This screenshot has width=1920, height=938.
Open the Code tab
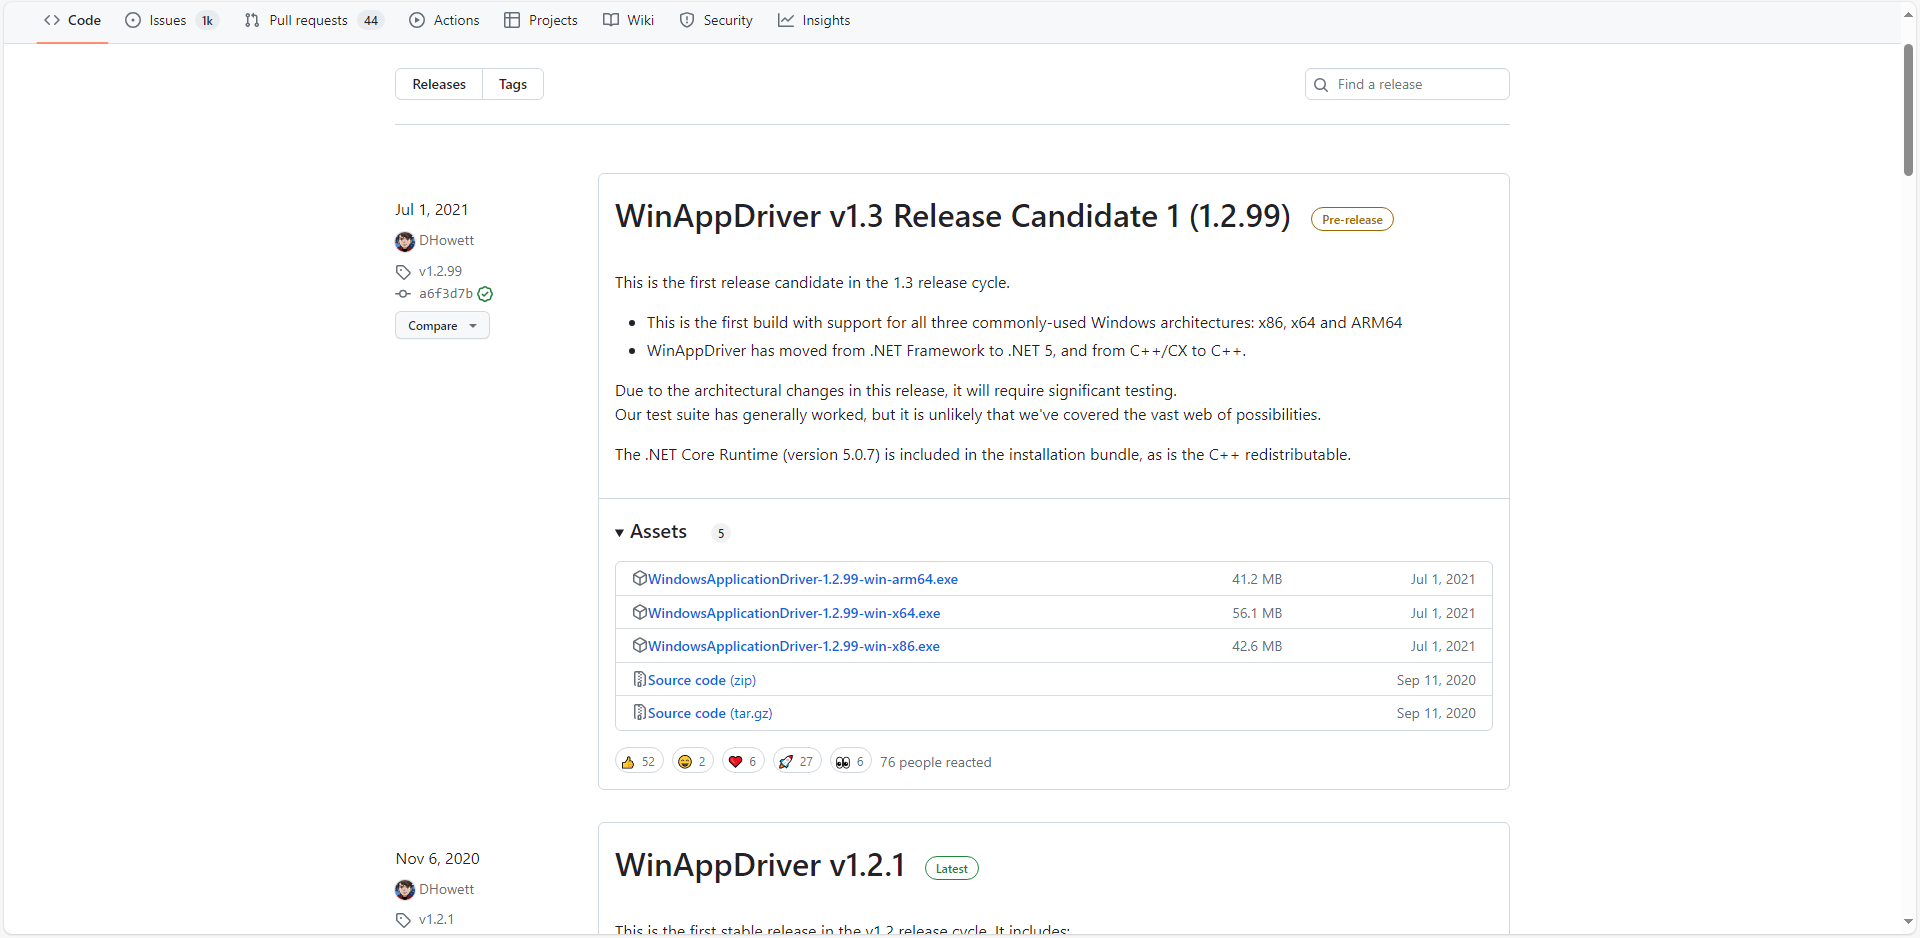coord(72,20)
